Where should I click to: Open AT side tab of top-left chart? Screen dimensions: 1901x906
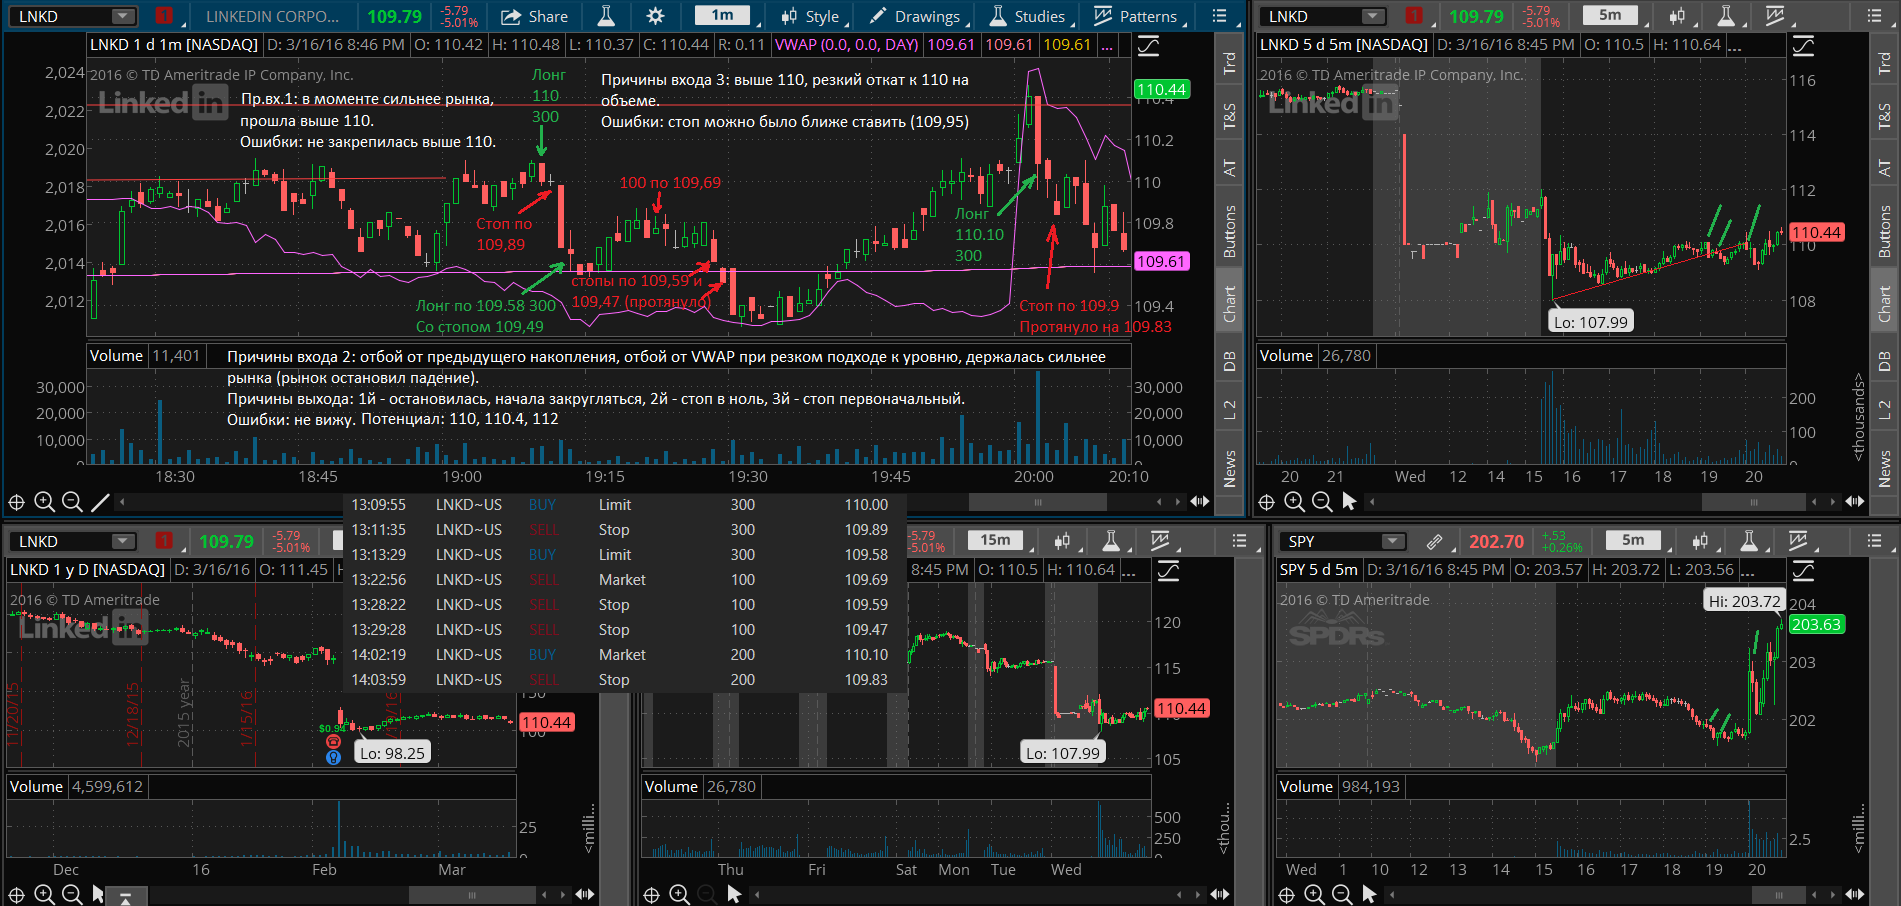click(1230, 168)
